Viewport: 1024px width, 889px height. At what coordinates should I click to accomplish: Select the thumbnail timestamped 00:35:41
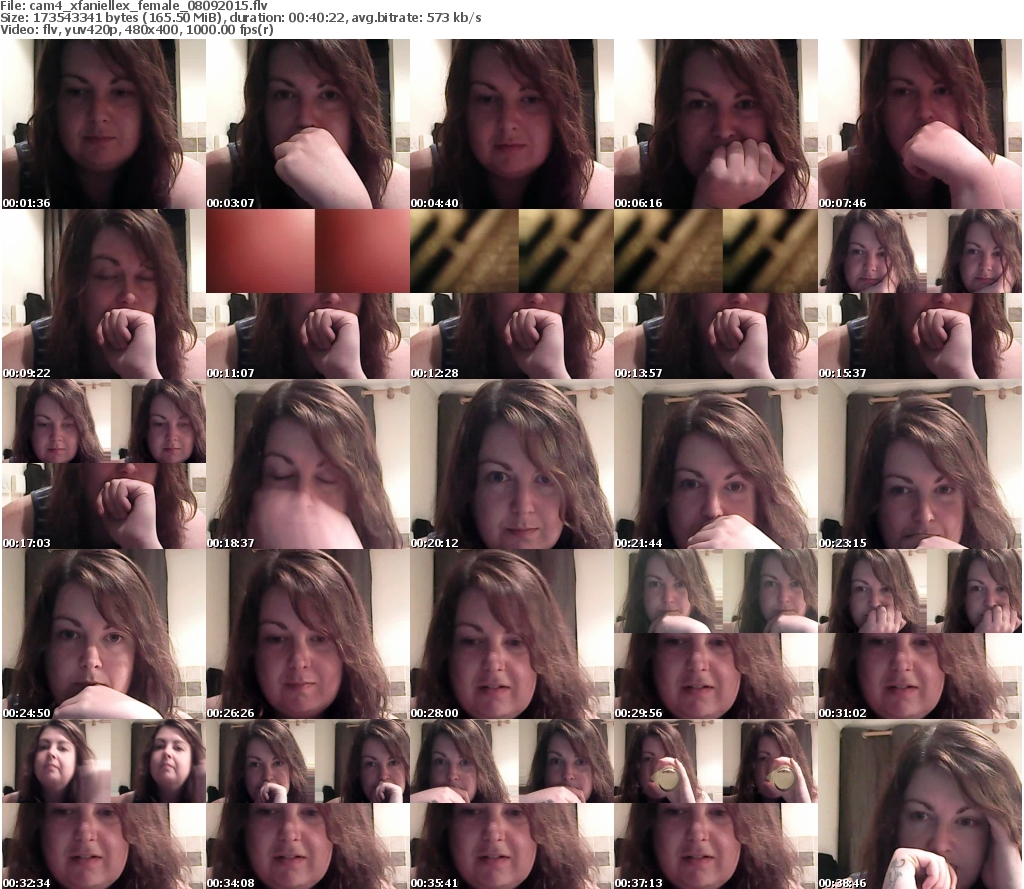pyautogui.click(x=512, y=803)
